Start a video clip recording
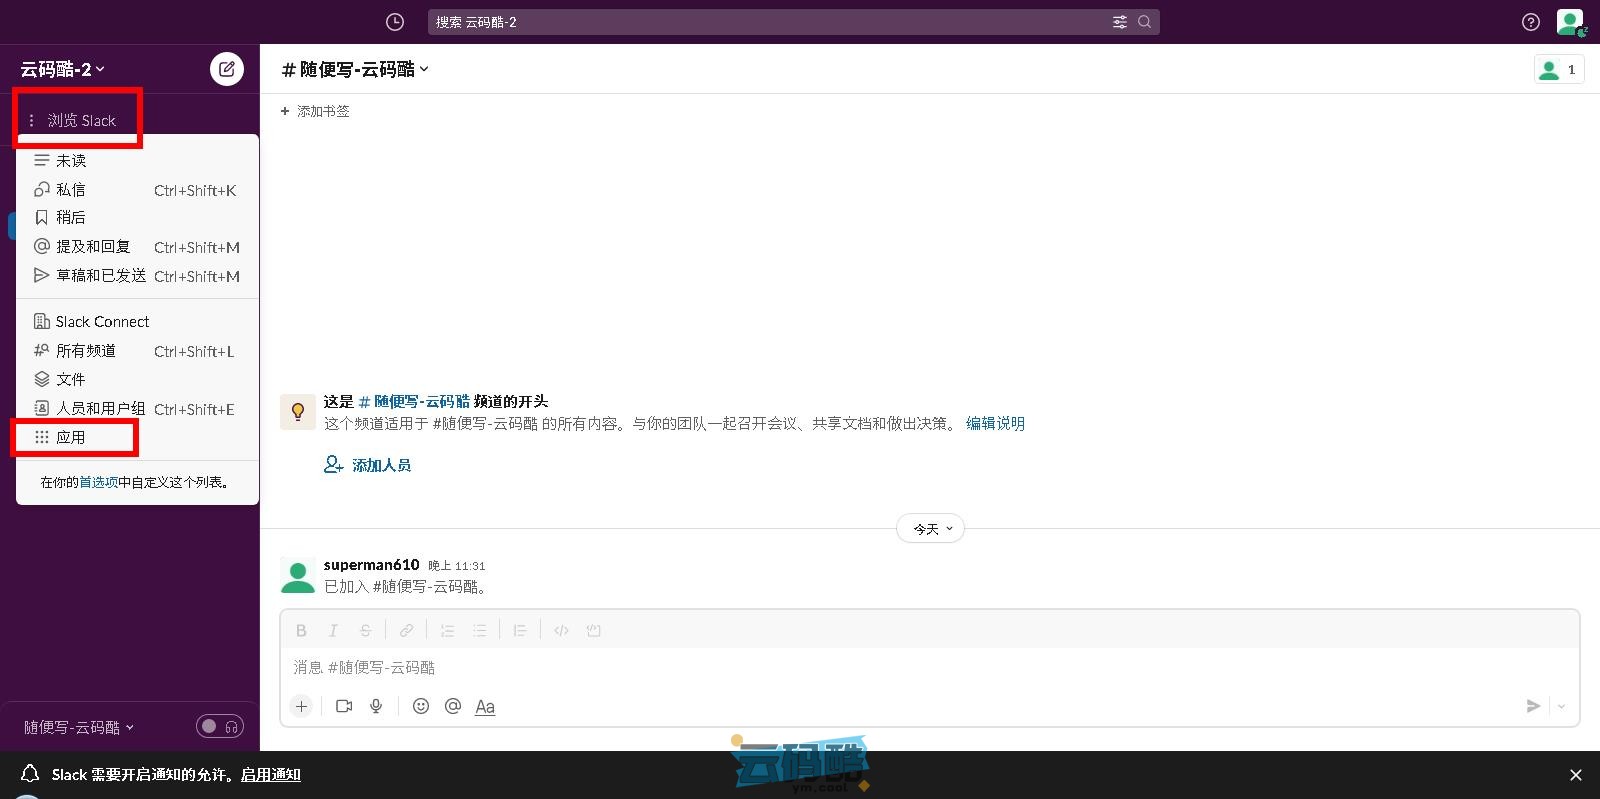This screenshot has width=1600, height=799. click(x=344, y=706)
